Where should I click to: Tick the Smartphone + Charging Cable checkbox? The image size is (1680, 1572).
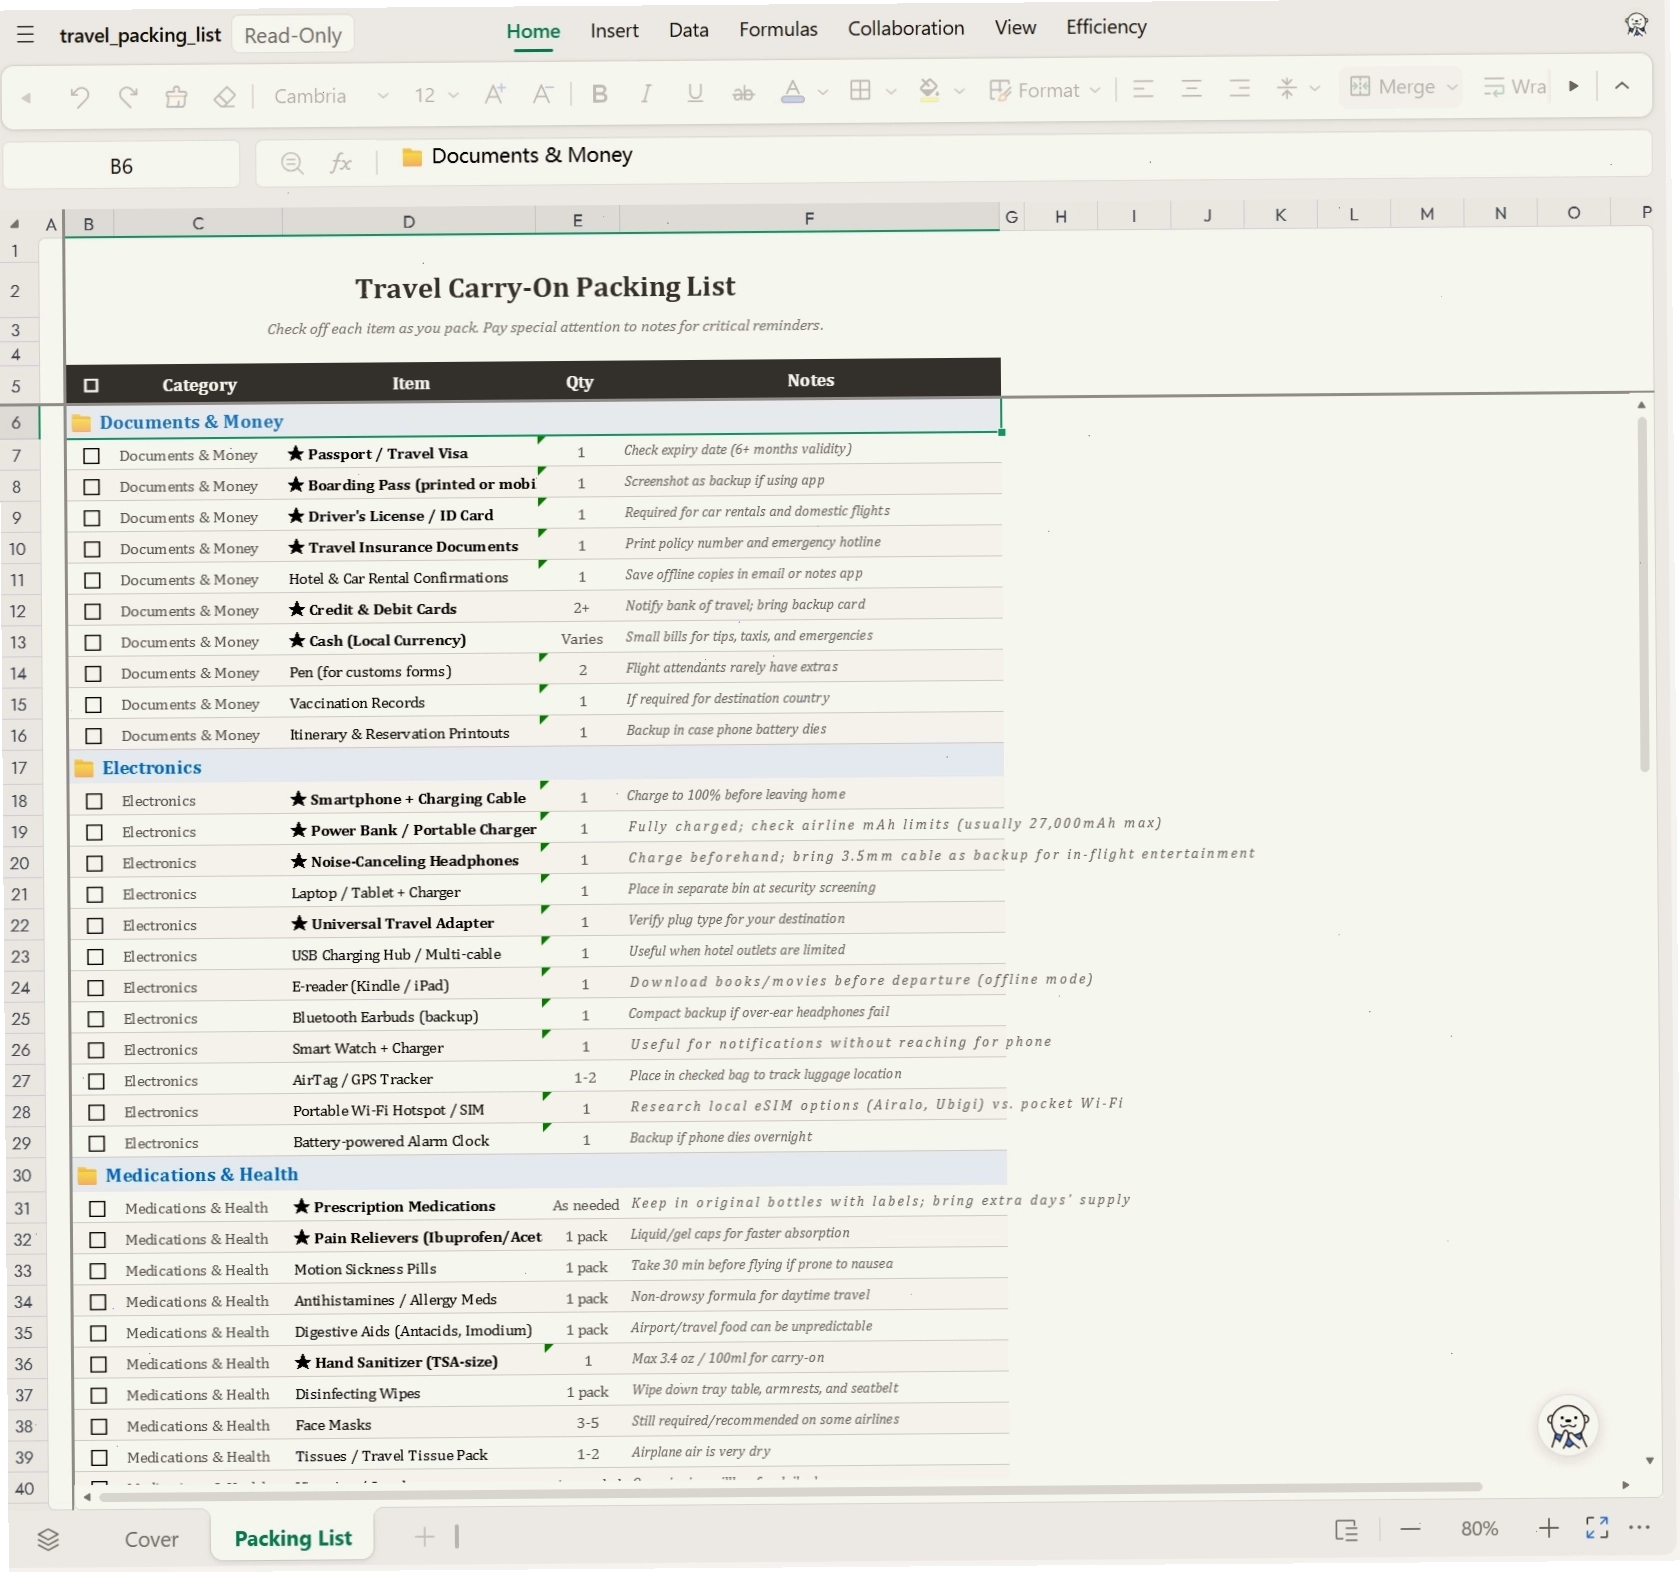(x=94, y=801)
